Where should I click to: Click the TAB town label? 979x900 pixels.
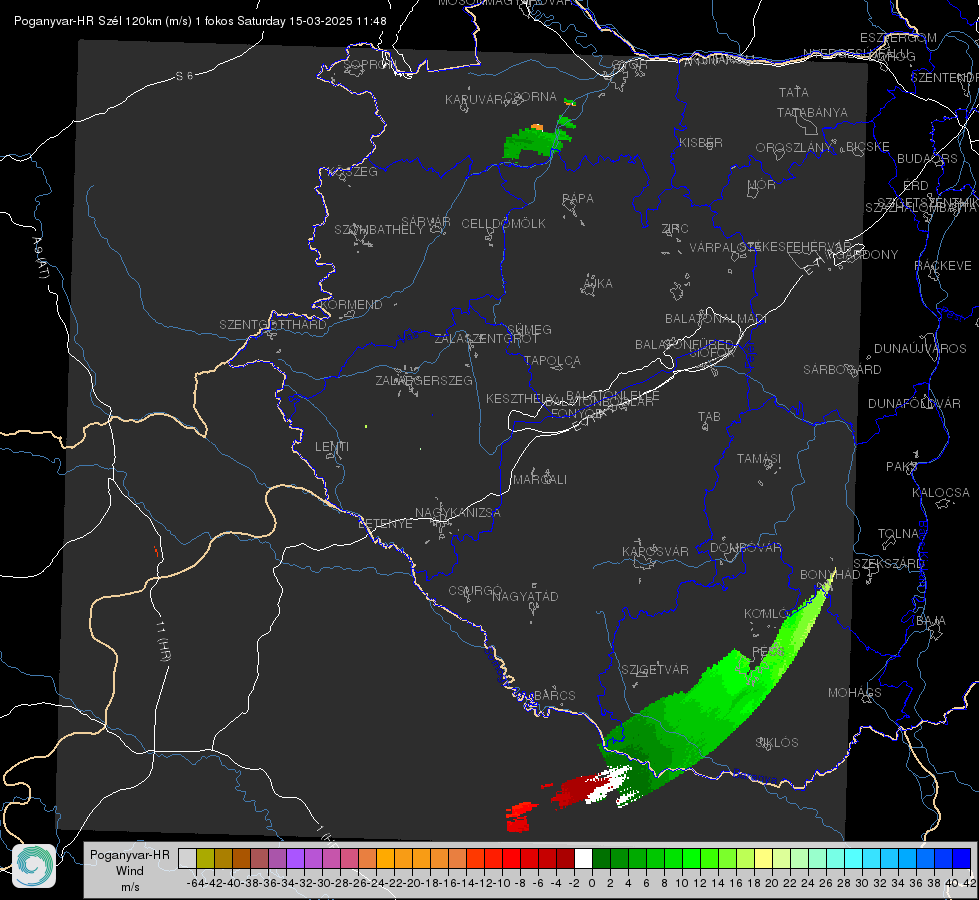tap(709, 417)
